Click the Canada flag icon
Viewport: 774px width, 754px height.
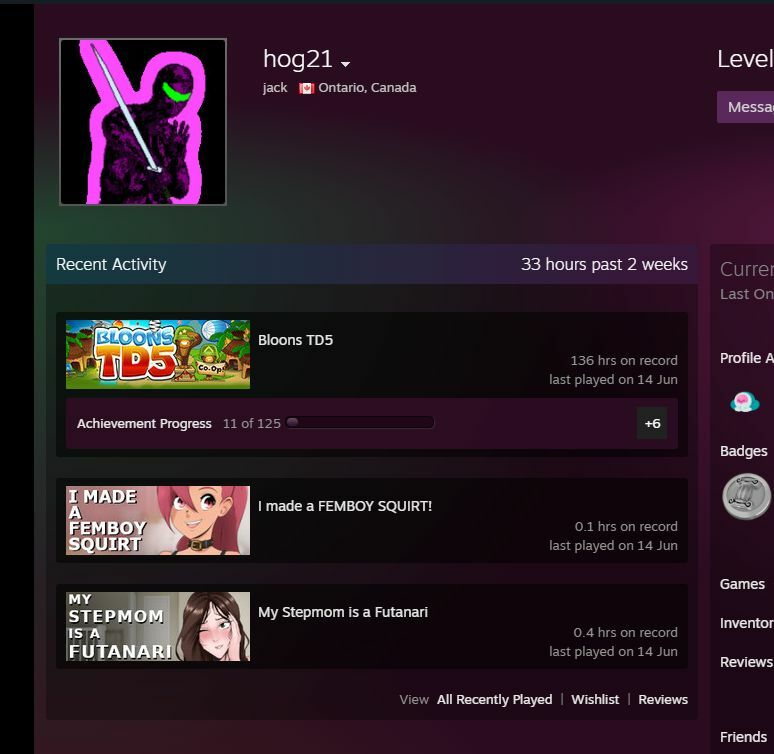click(307, 88)
